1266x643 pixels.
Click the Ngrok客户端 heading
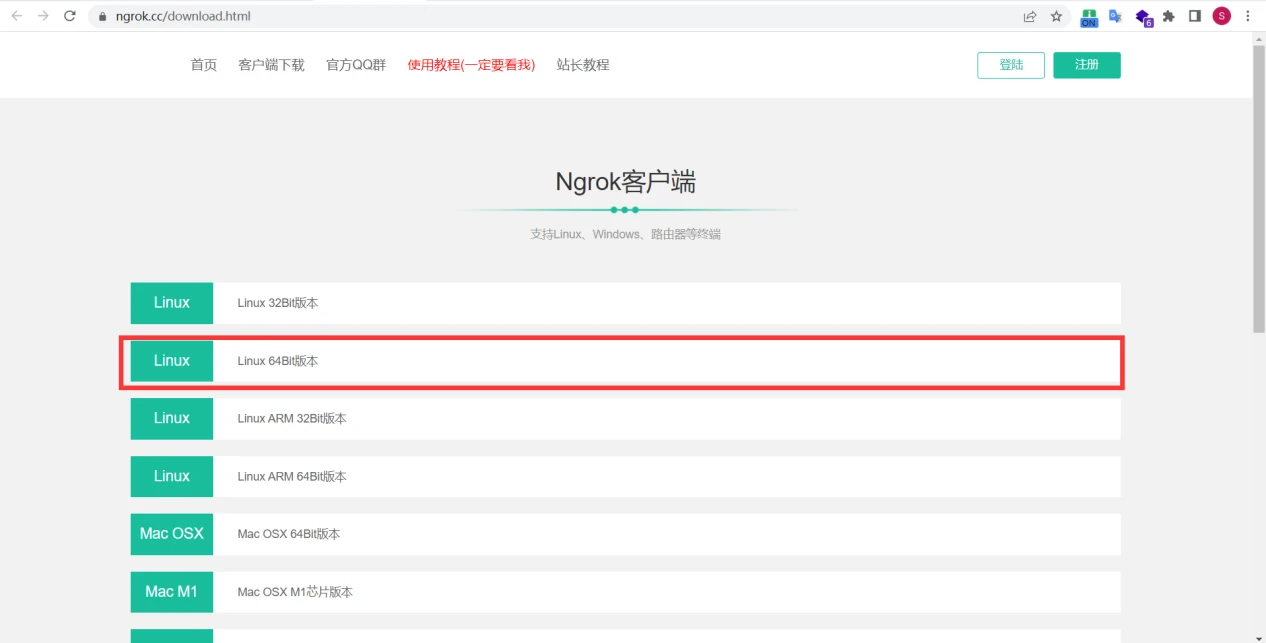[626, 182]
